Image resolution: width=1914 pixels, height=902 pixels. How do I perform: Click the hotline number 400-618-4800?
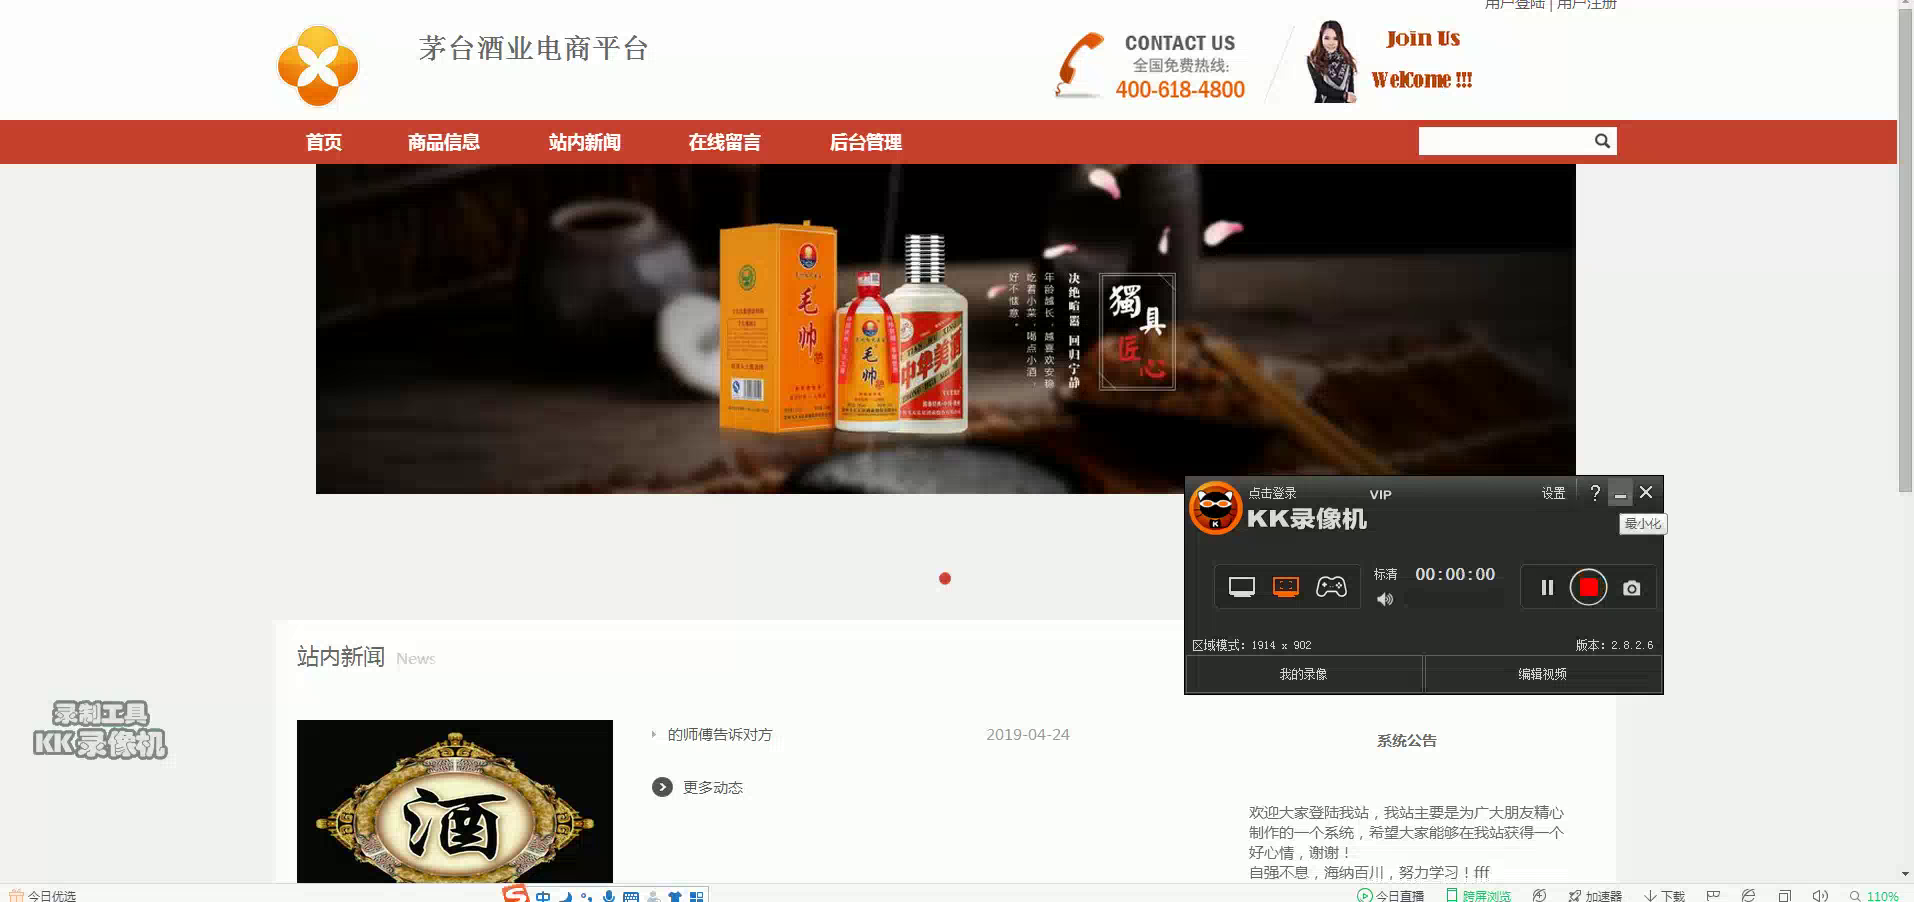1180,89
